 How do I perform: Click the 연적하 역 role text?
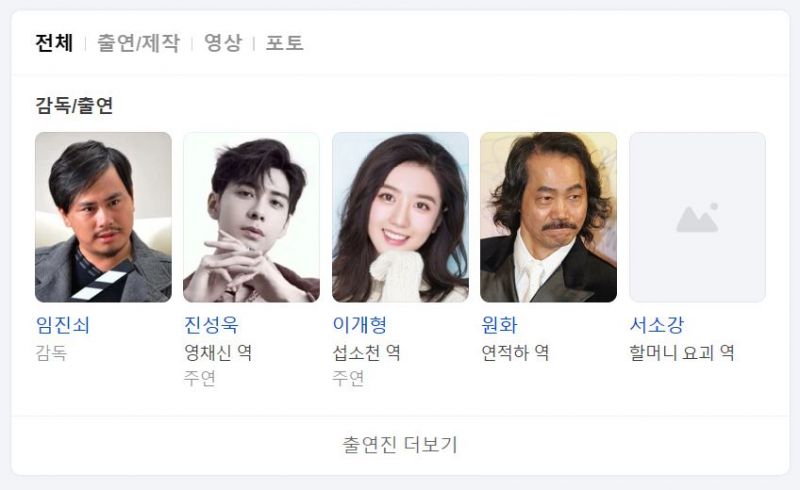pos(515,353)
